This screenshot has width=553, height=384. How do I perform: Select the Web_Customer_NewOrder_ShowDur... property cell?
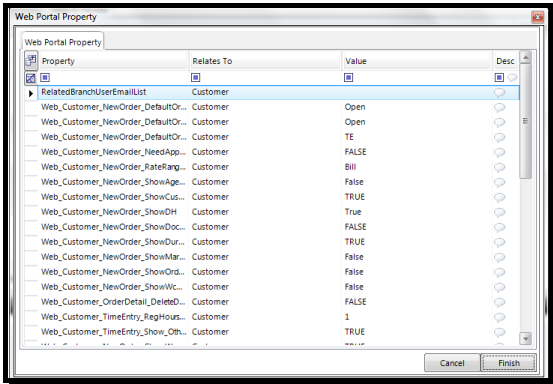click(114, 242)
